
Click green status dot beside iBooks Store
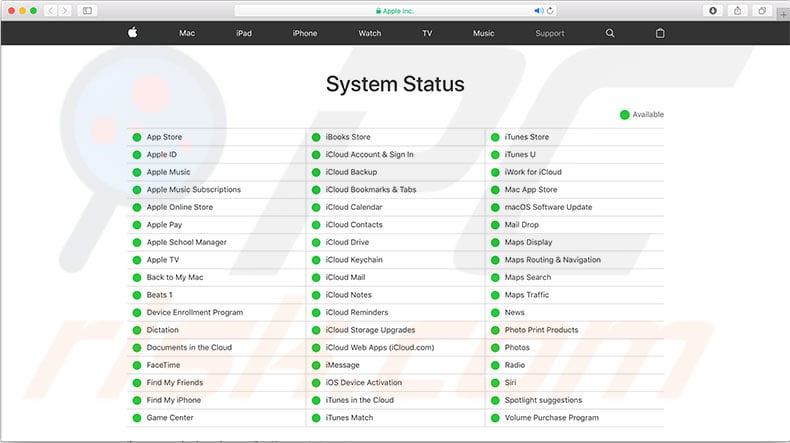pos(316,137)
